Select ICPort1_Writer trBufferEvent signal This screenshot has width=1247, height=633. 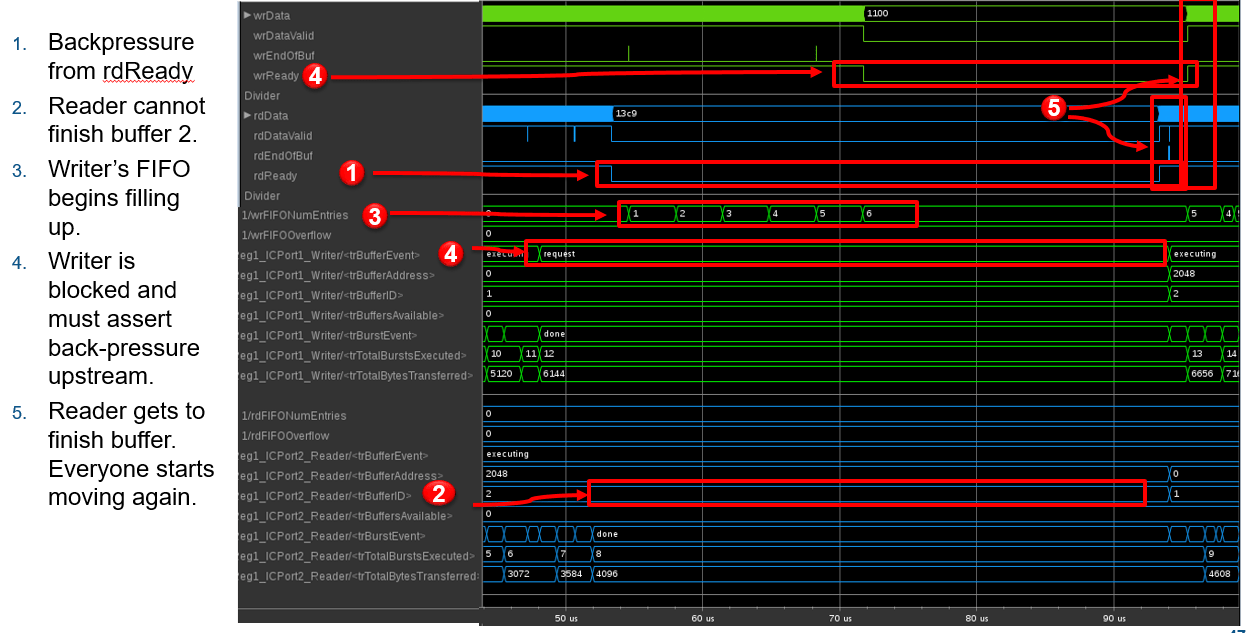[330, 255]
